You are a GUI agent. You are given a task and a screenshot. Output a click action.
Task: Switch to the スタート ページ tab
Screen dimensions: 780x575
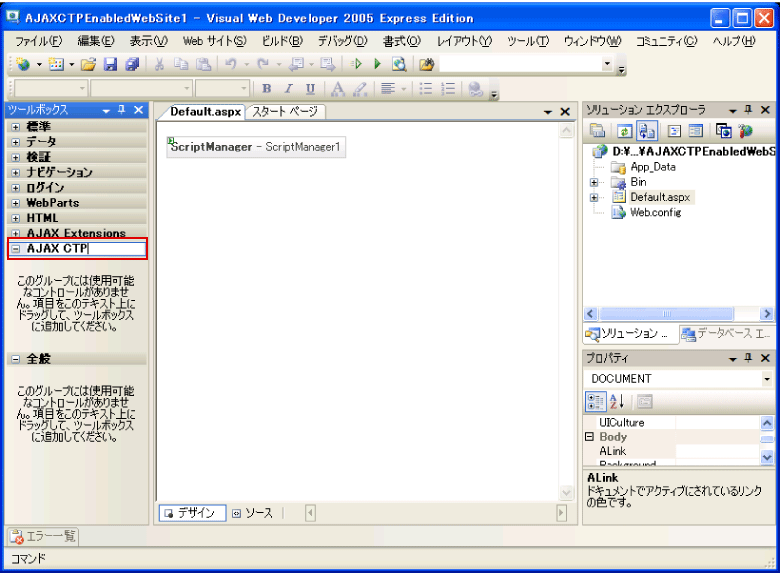tap(285, 111)
